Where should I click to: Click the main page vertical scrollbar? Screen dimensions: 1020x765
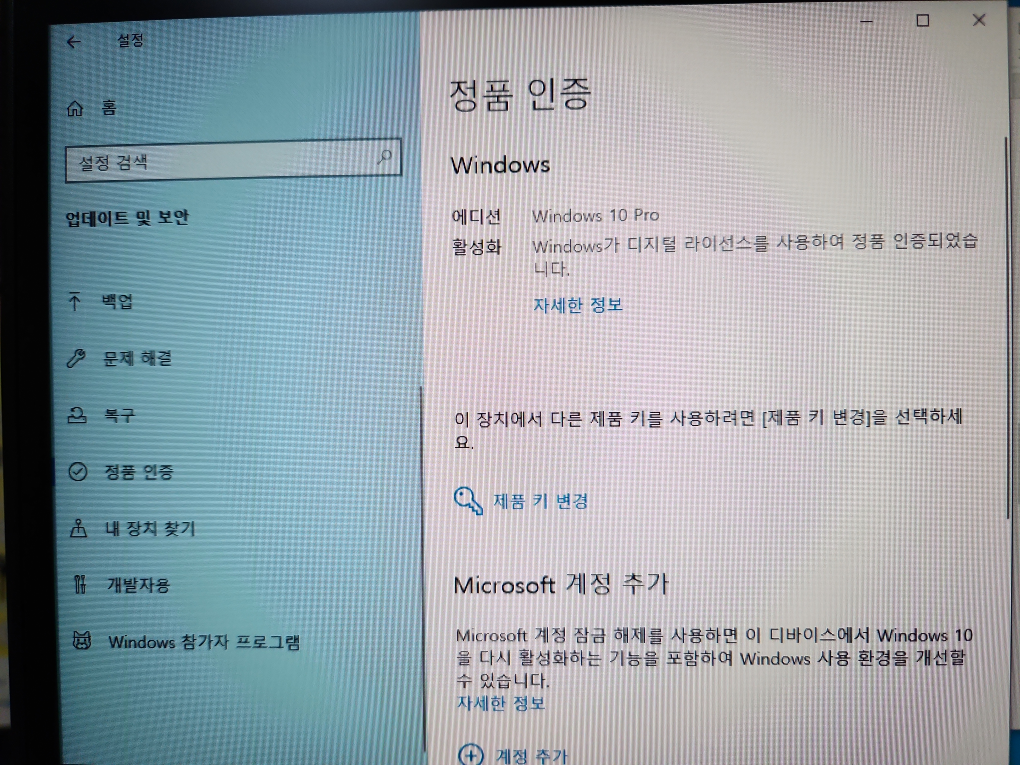tap(1009, 329)
